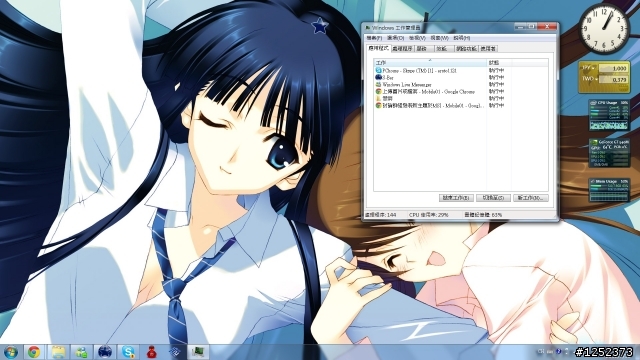The width and height of the screenshot is (640, 360).
Task: Click S-Bar globe icon in the task list
Action: (378, 77)
